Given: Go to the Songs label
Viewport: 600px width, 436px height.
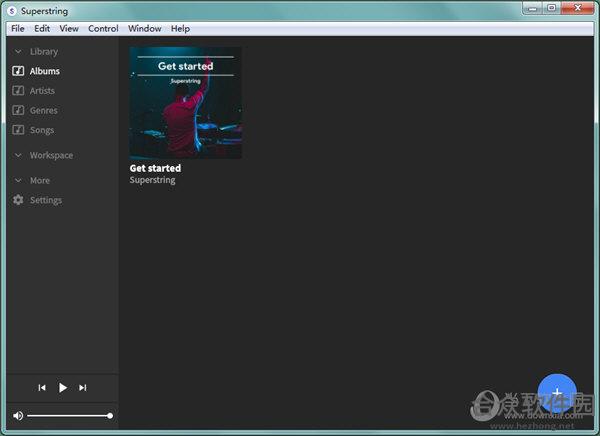Looking at the screenshot, I should 42,131.
